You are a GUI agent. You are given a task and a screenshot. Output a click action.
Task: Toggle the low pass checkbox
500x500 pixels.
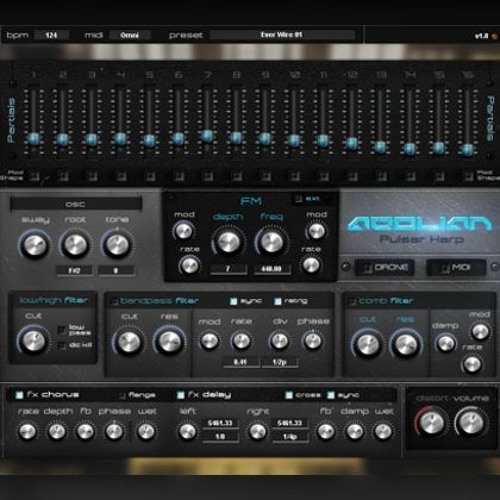click(62, 330)
